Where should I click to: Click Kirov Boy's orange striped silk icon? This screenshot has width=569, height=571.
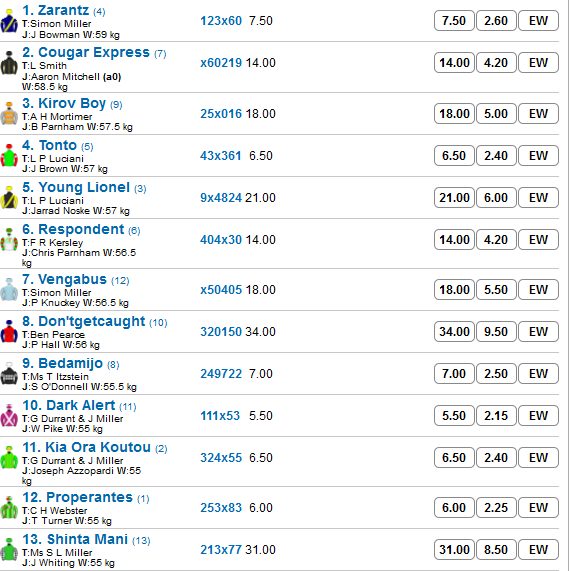9,114
